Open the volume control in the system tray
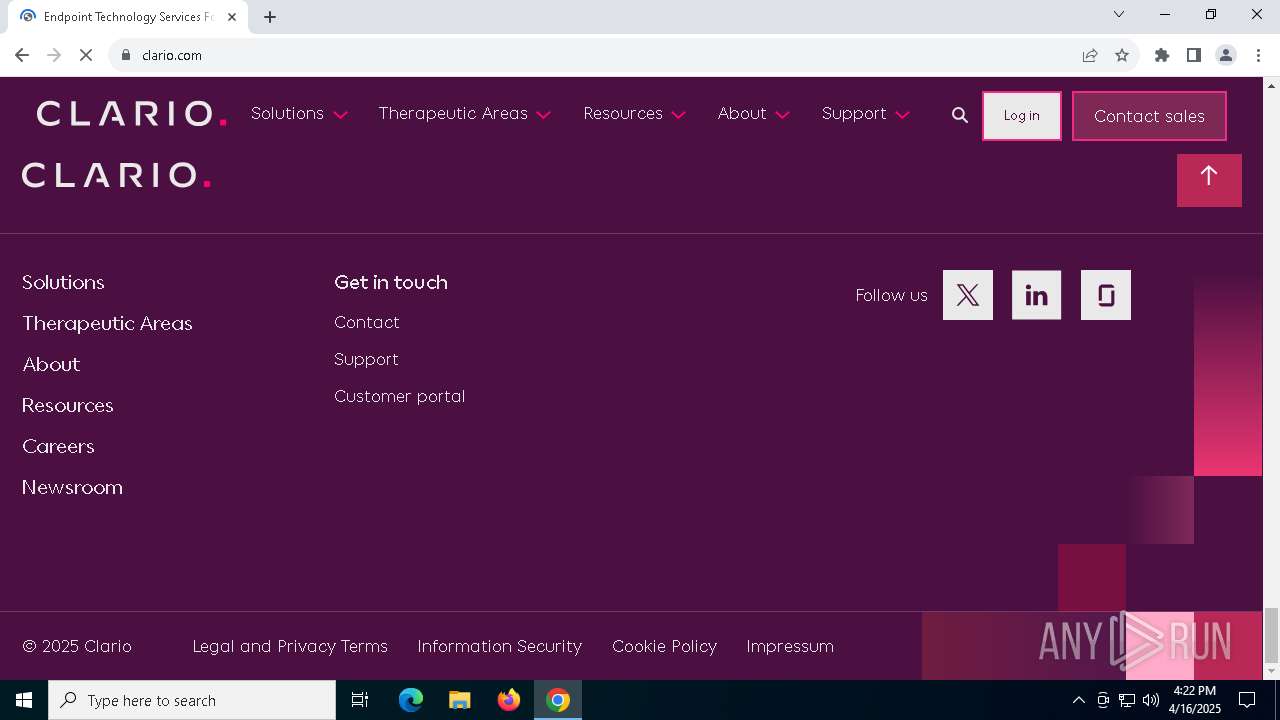This screenshot has width=1280, height=720. [1151, 700]
